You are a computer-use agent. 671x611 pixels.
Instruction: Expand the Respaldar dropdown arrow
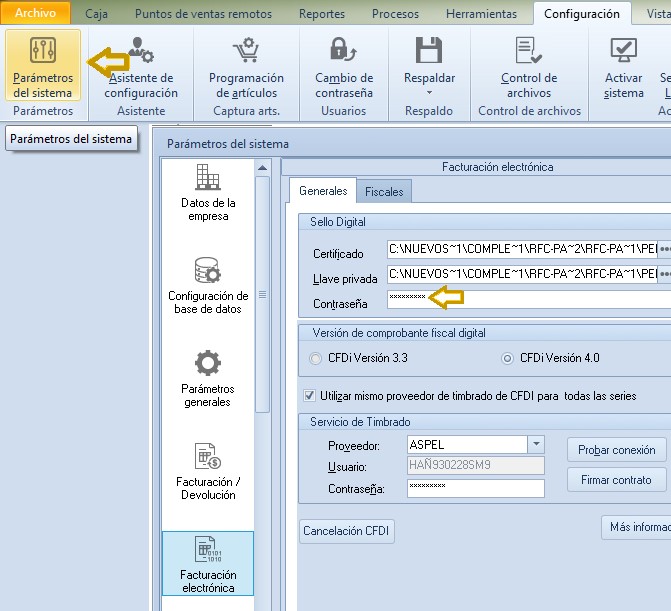click(x=429, y=92)
